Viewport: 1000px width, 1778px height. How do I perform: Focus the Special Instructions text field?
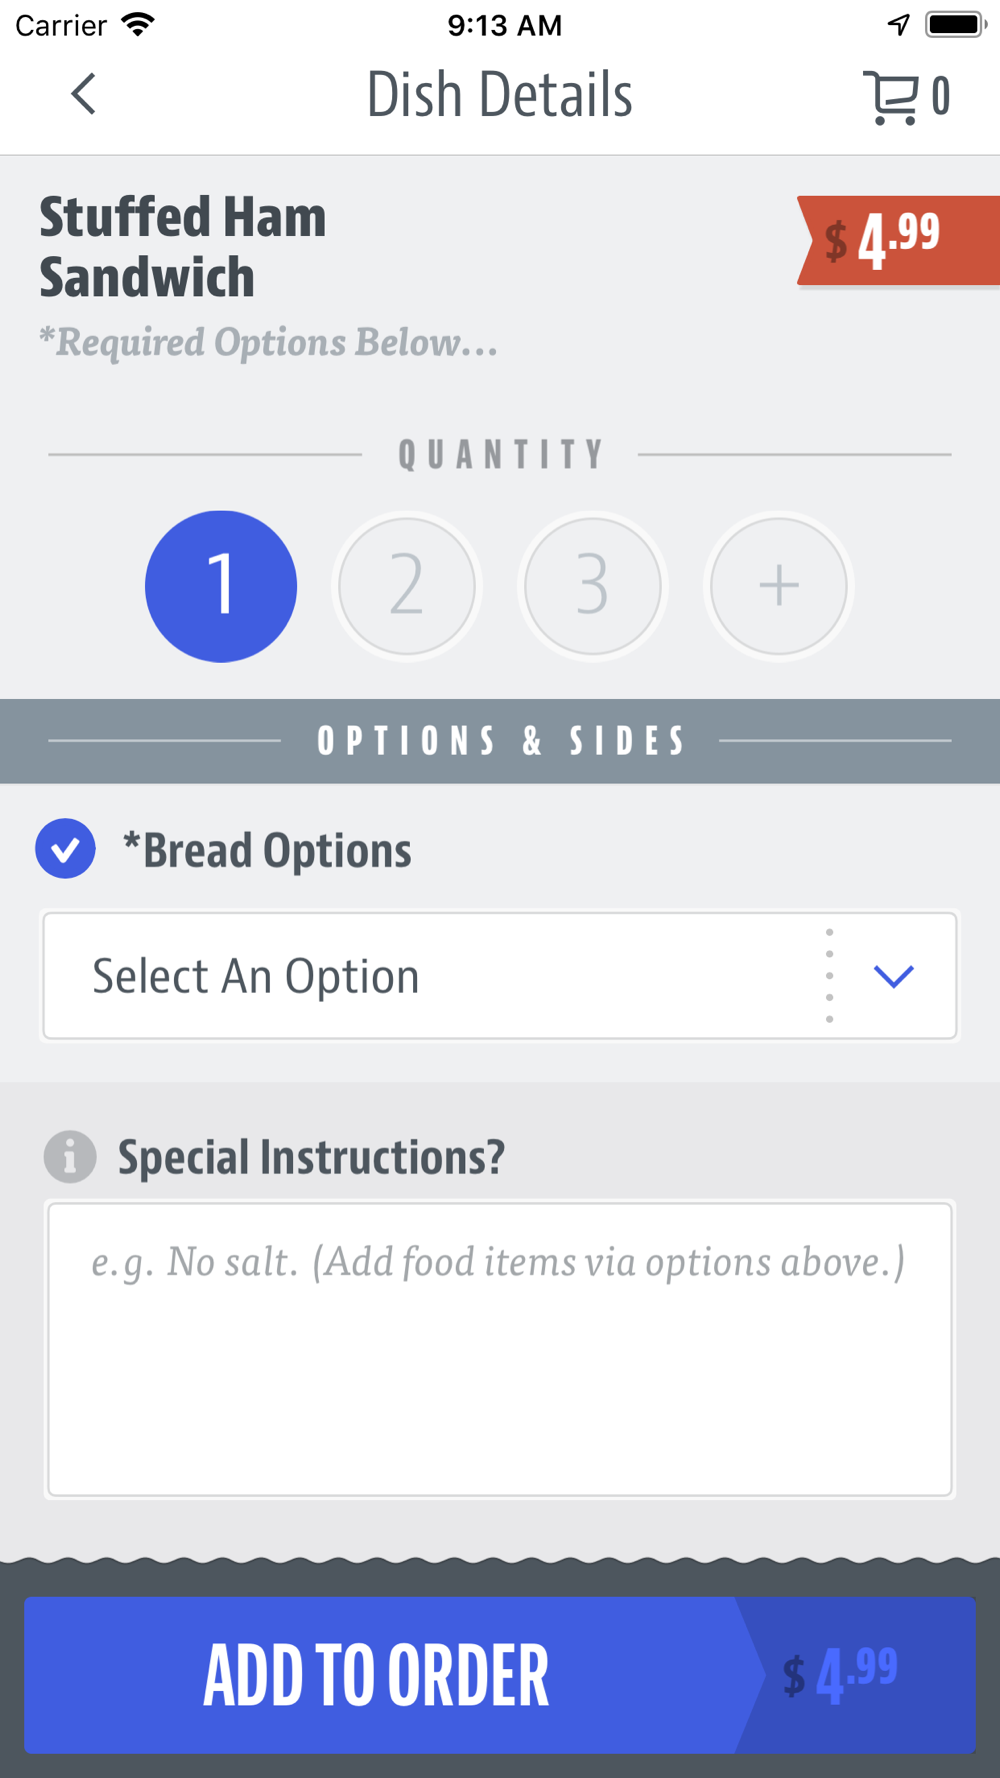click(x=500, y=1350)
